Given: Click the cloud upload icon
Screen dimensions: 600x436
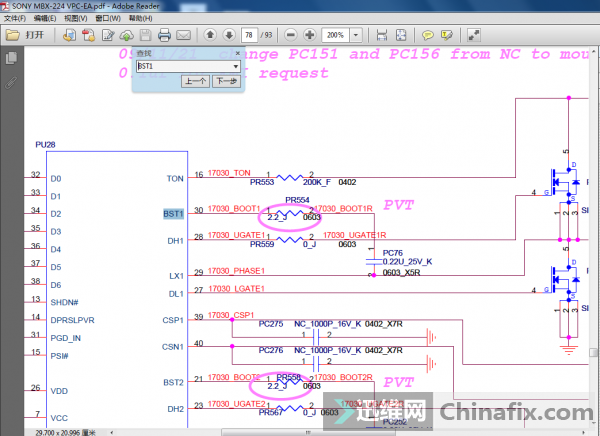Looking at the screenshot, I should (x=126, y=35).
